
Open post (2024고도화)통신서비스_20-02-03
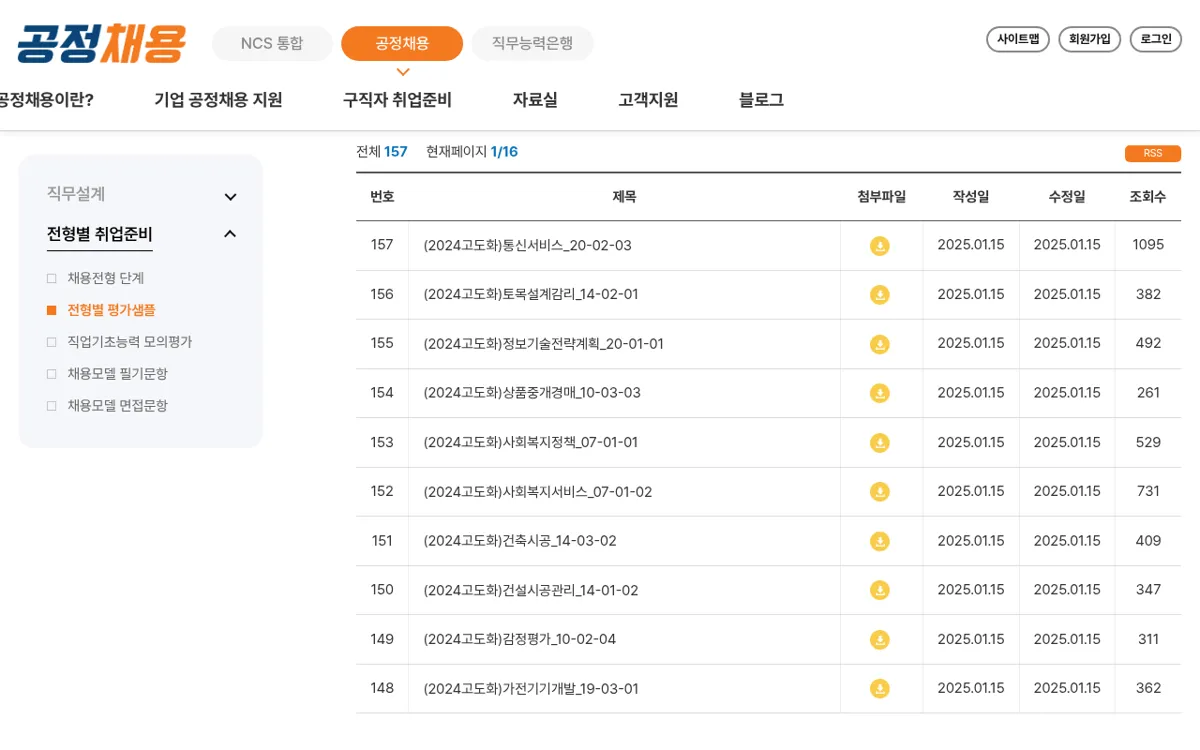[x=528, y=245]
